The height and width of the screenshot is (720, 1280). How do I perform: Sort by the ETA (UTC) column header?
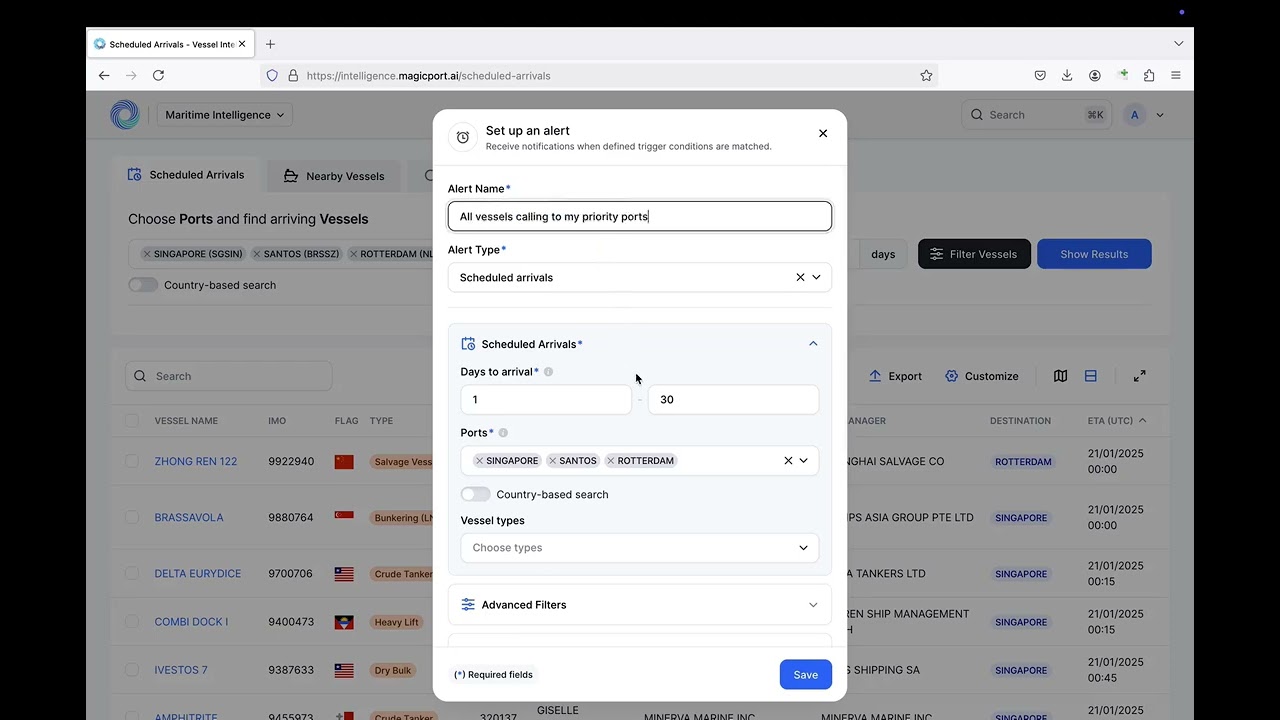point(1117,421)
